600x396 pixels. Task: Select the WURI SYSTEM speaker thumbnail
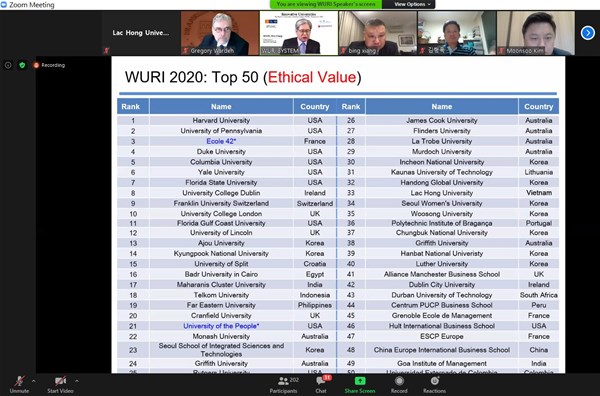tap(299, 33)
